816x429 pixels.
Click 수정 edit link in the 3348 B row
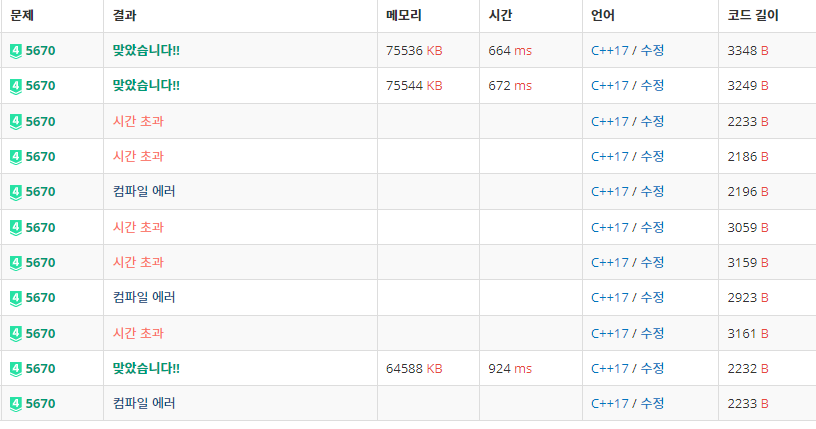[652, 51]
